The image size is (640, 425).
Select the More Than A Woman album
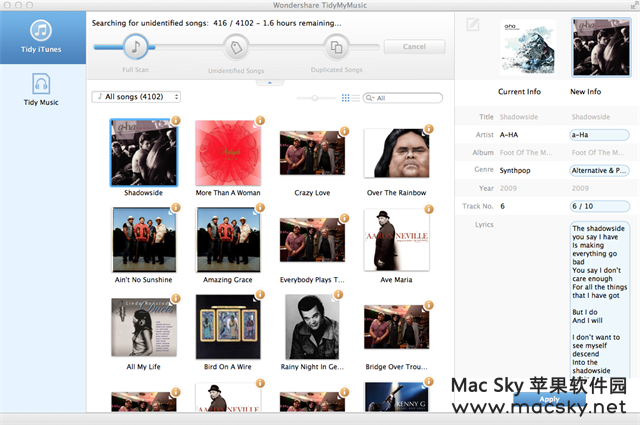pos(228,153)
